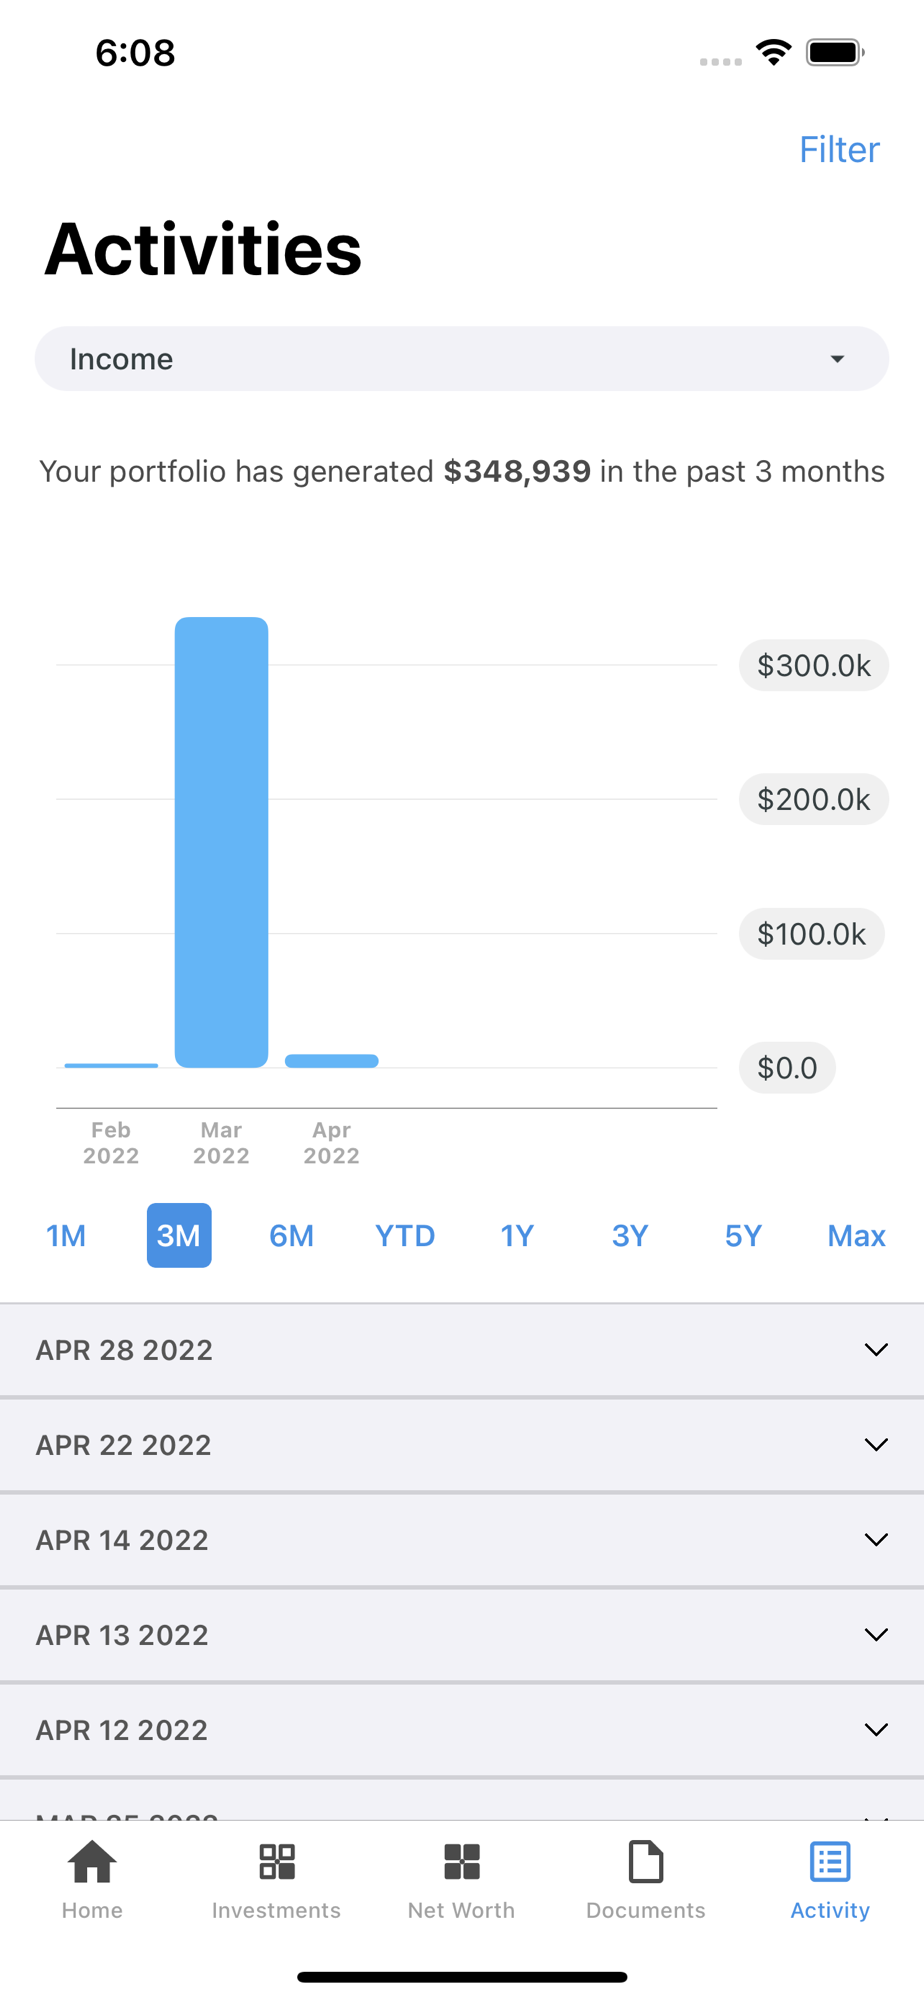Viewport: 924px width, 2000px height.
Task: Open the Income category dropdown
Action: pyautogui.click(x=462, y=359)
